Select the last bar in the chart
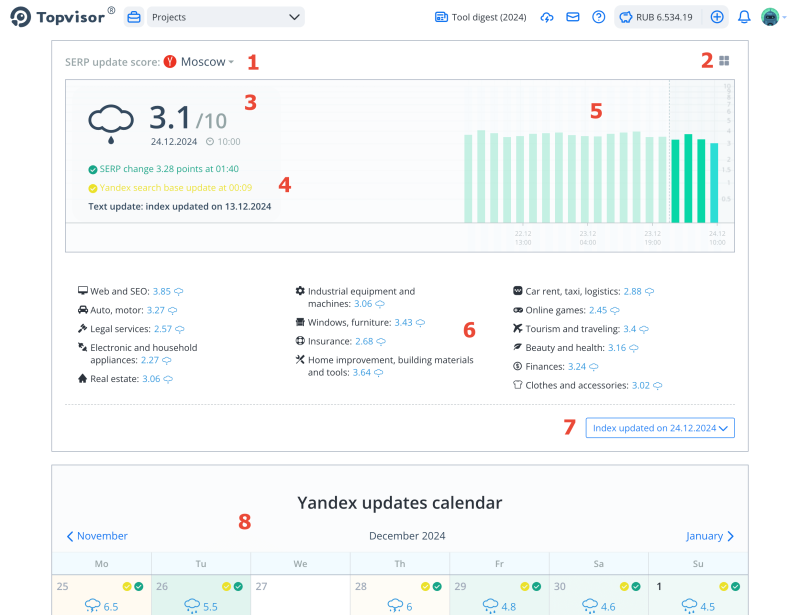The image size is (800, 615). tap(714, 183)
